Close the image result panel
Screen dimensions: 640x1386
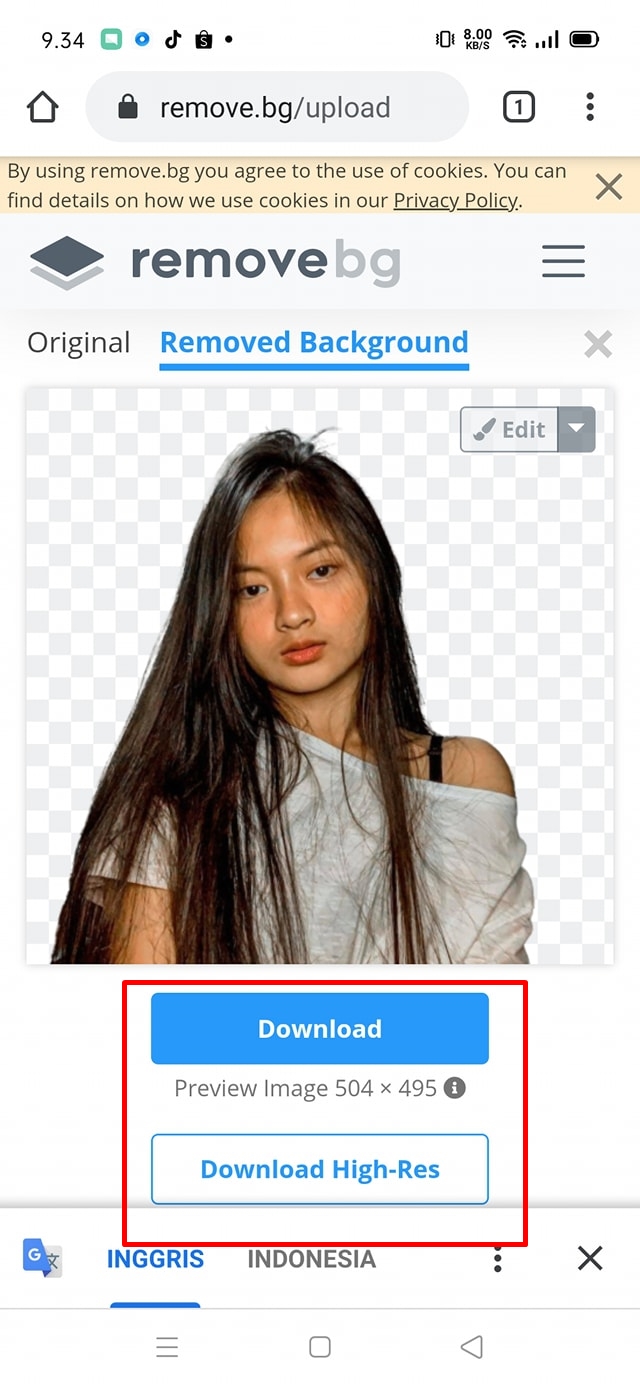coord(598,345)
